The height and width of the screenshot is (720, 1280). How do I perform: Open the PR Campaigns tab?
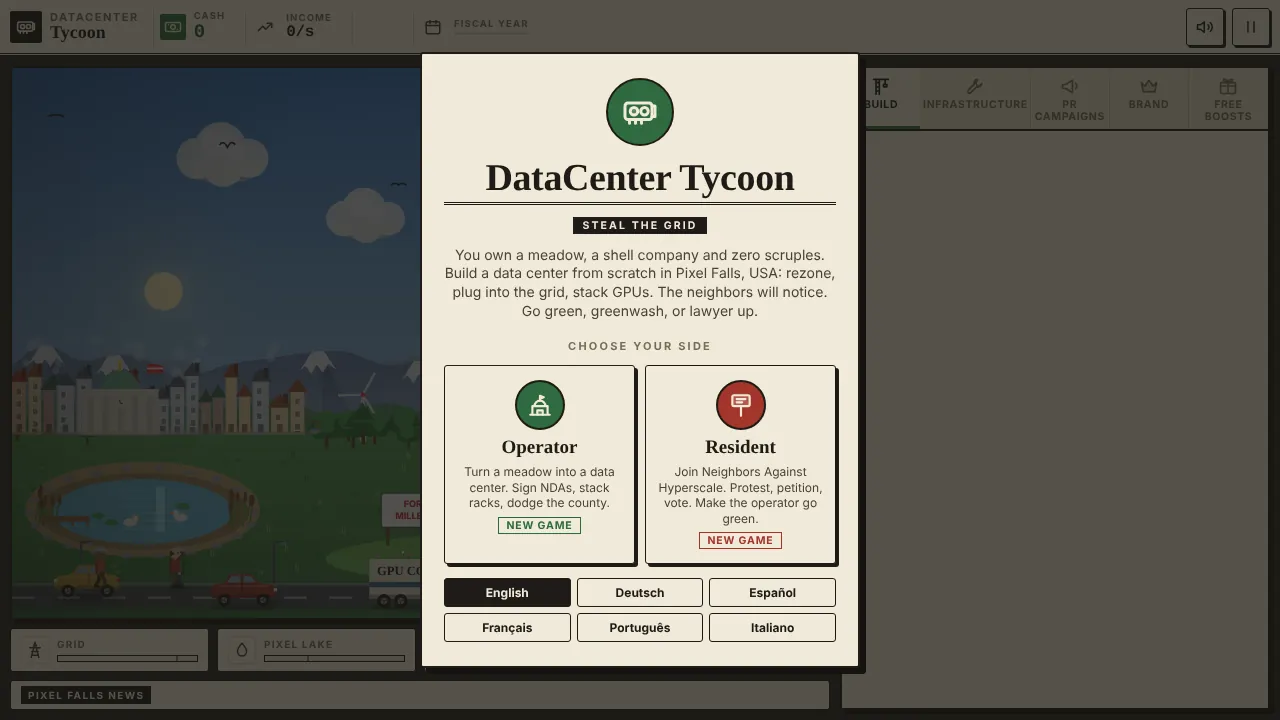[1069, 100]
